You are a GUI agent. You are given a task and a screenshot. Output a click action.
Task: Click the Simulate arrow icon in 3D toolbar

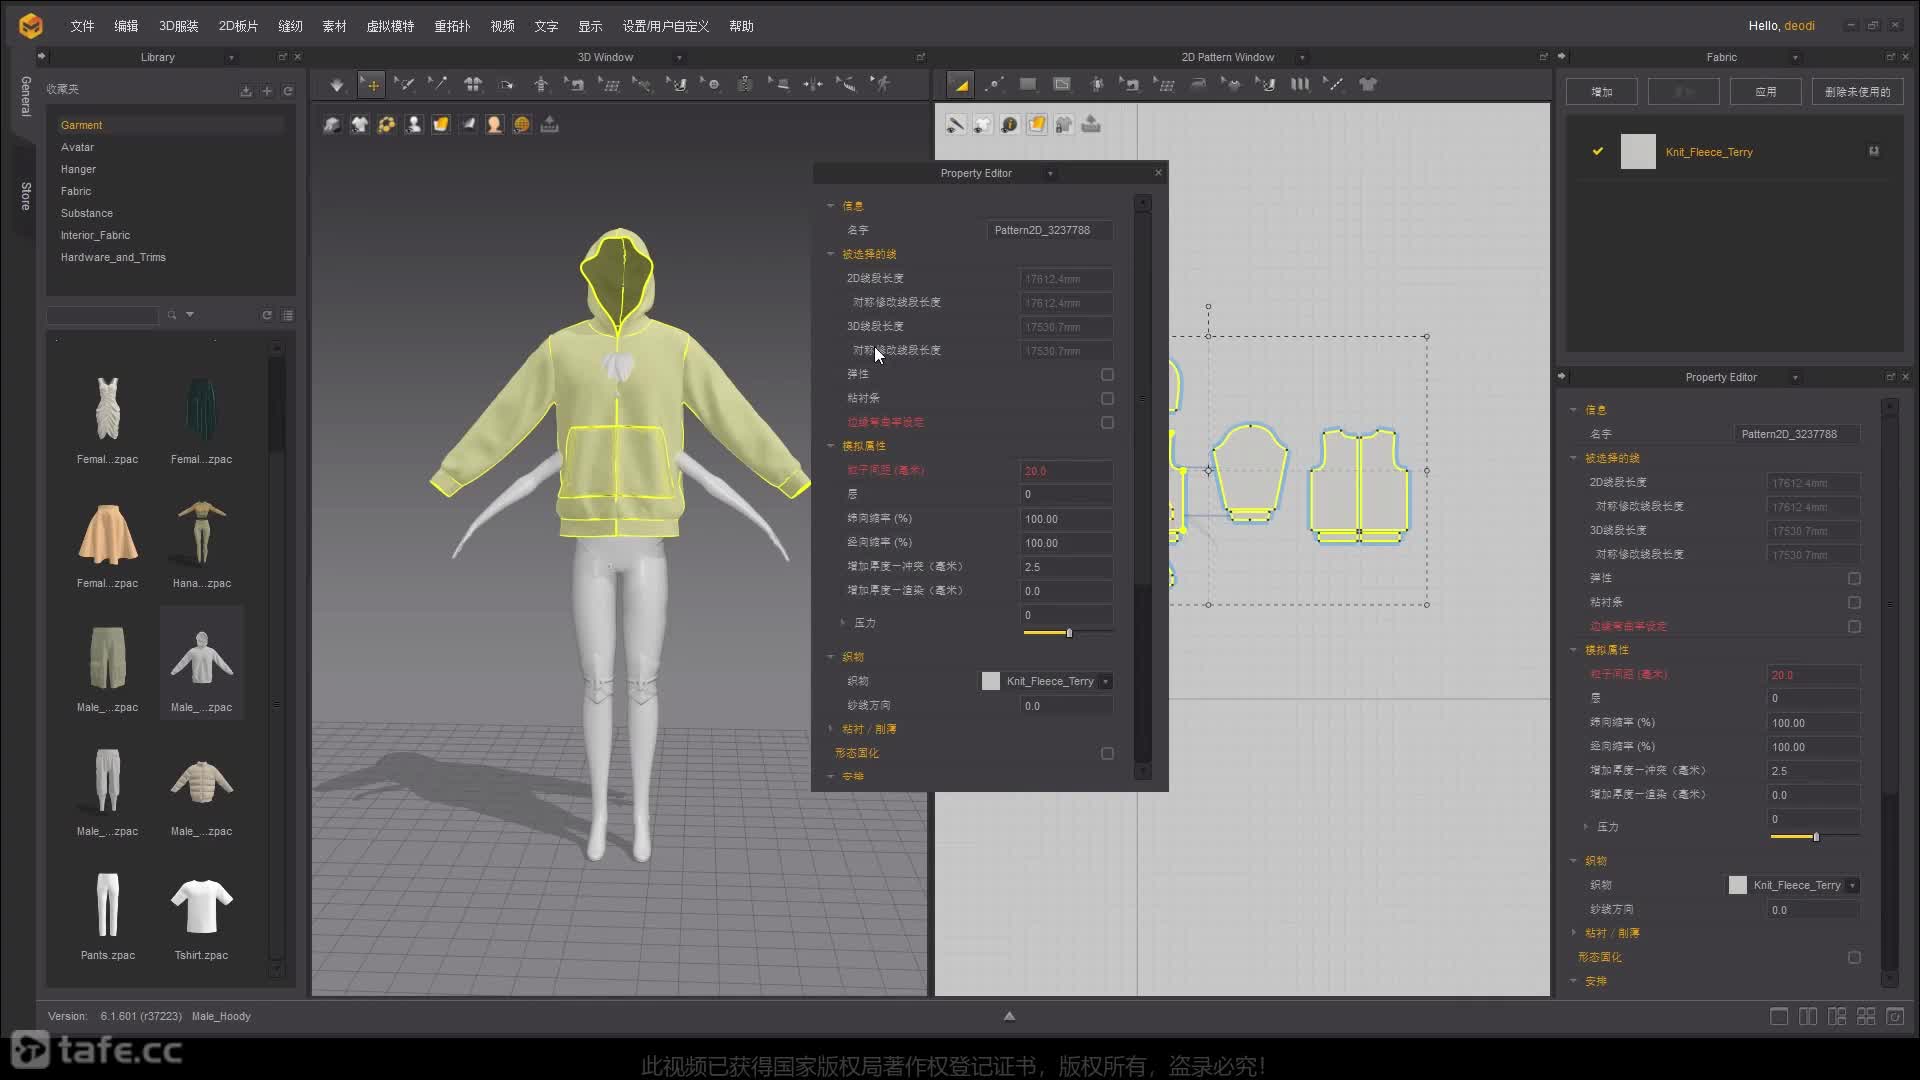coord(337,85)
